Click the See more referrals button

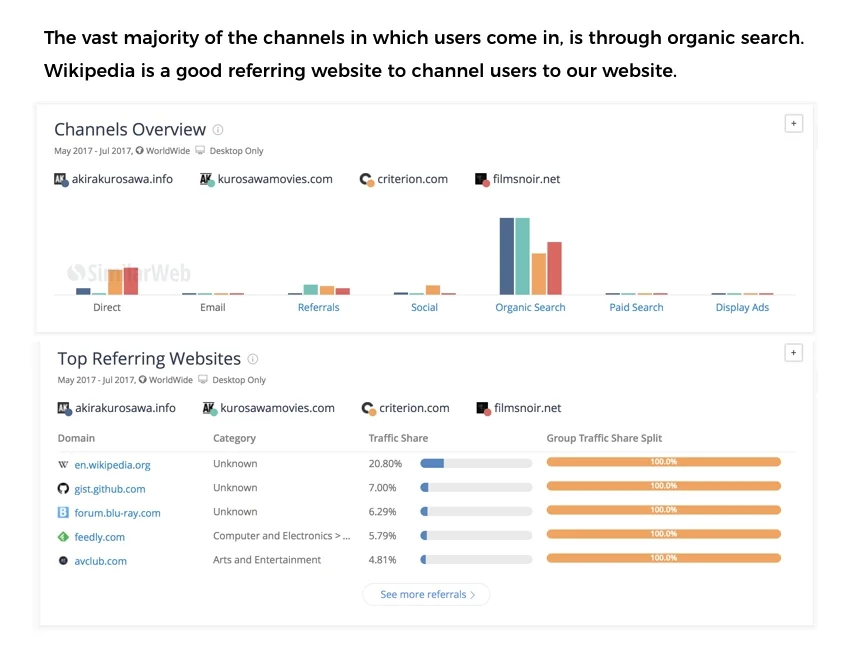pos(426,594)
